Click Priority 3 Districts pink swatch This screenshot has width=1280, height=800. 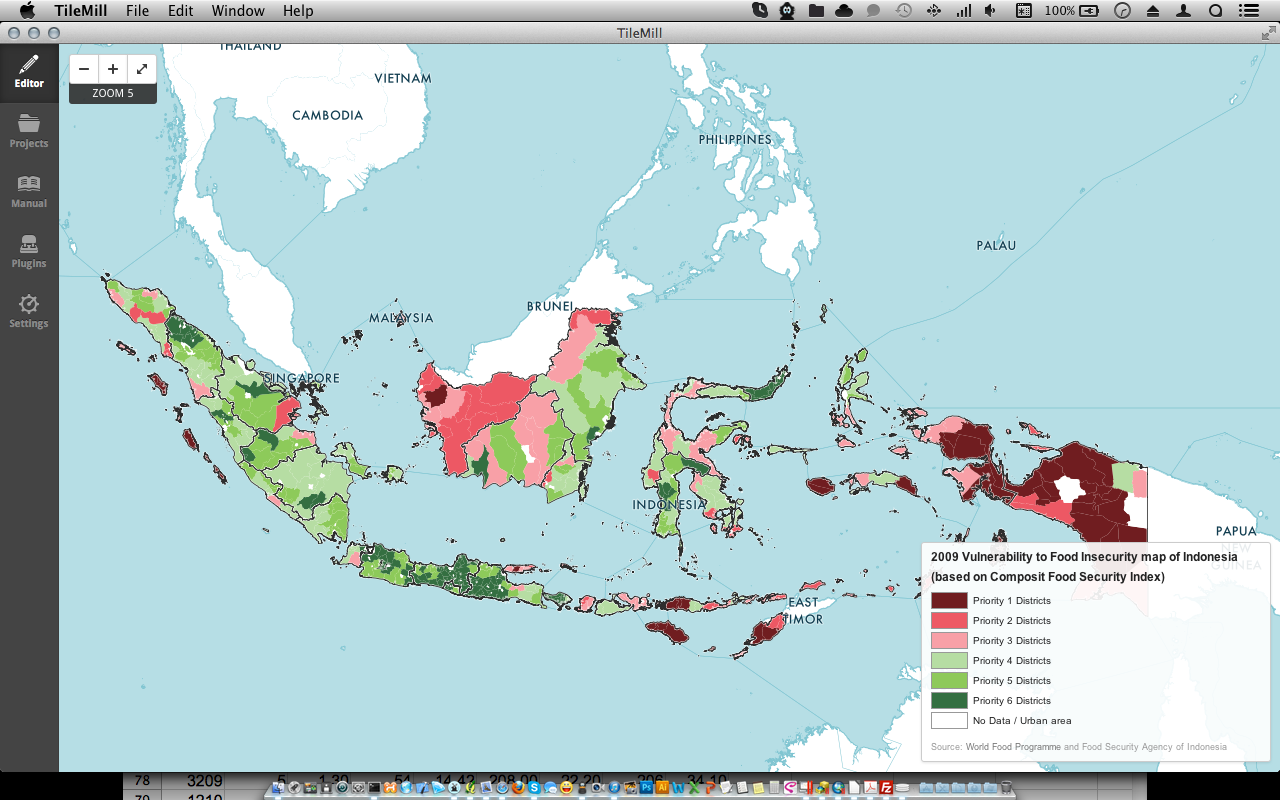click(x=949, y=640)
